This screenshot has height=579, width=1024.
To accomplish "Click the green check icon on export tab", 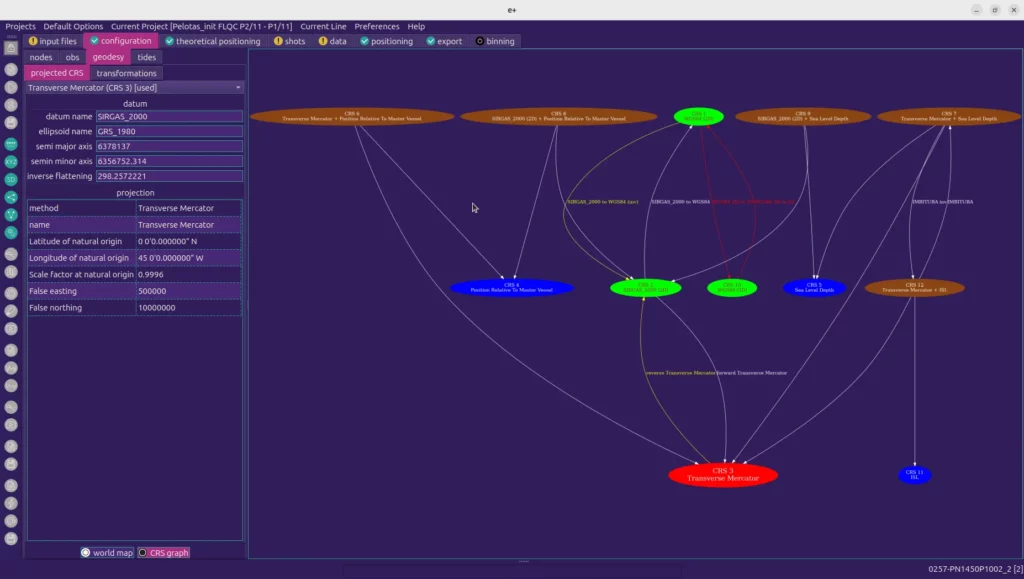I will (x=431, y=41).
